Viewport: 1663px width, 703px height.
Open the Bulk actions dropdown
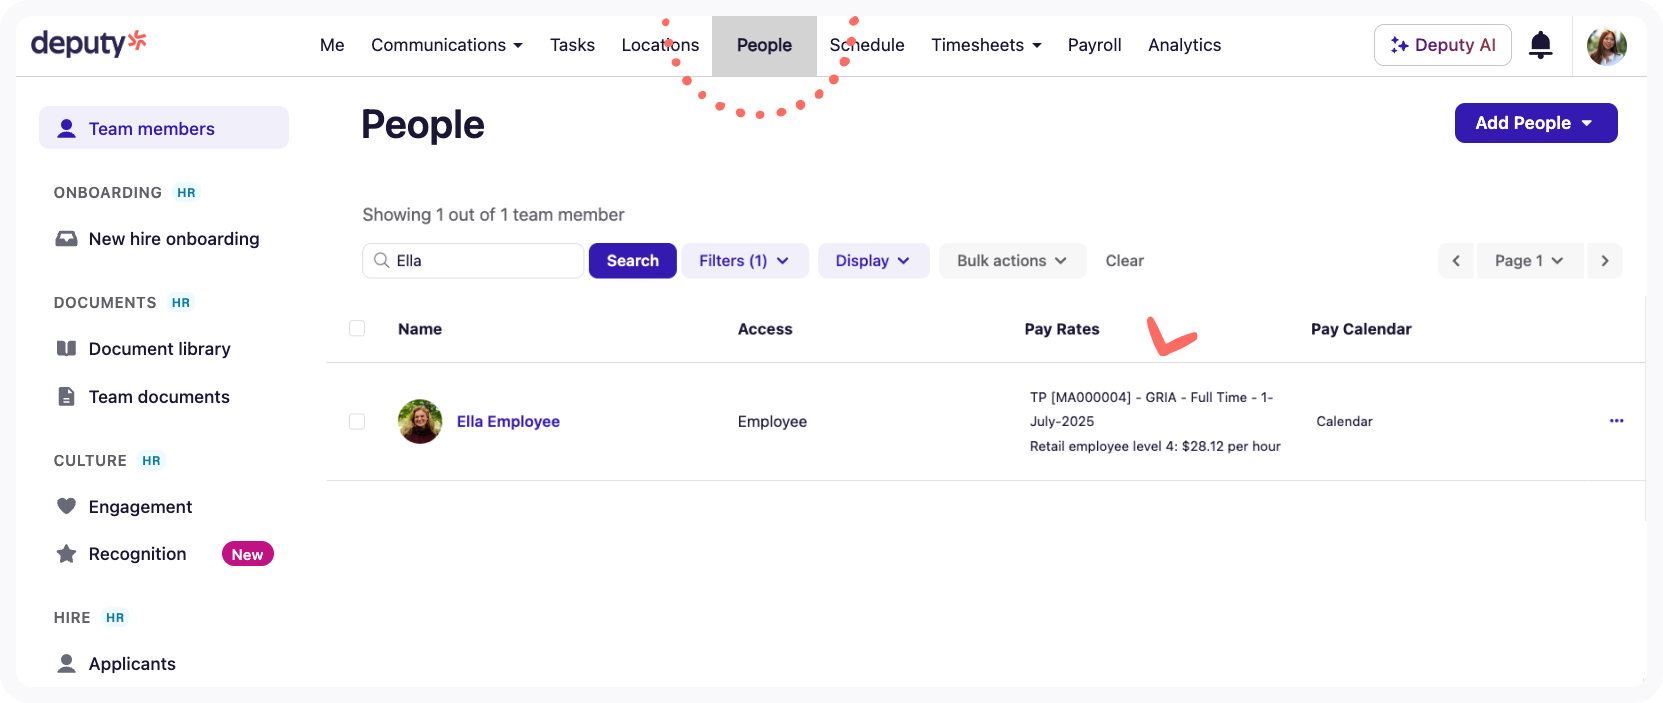tap(1012, 261)
